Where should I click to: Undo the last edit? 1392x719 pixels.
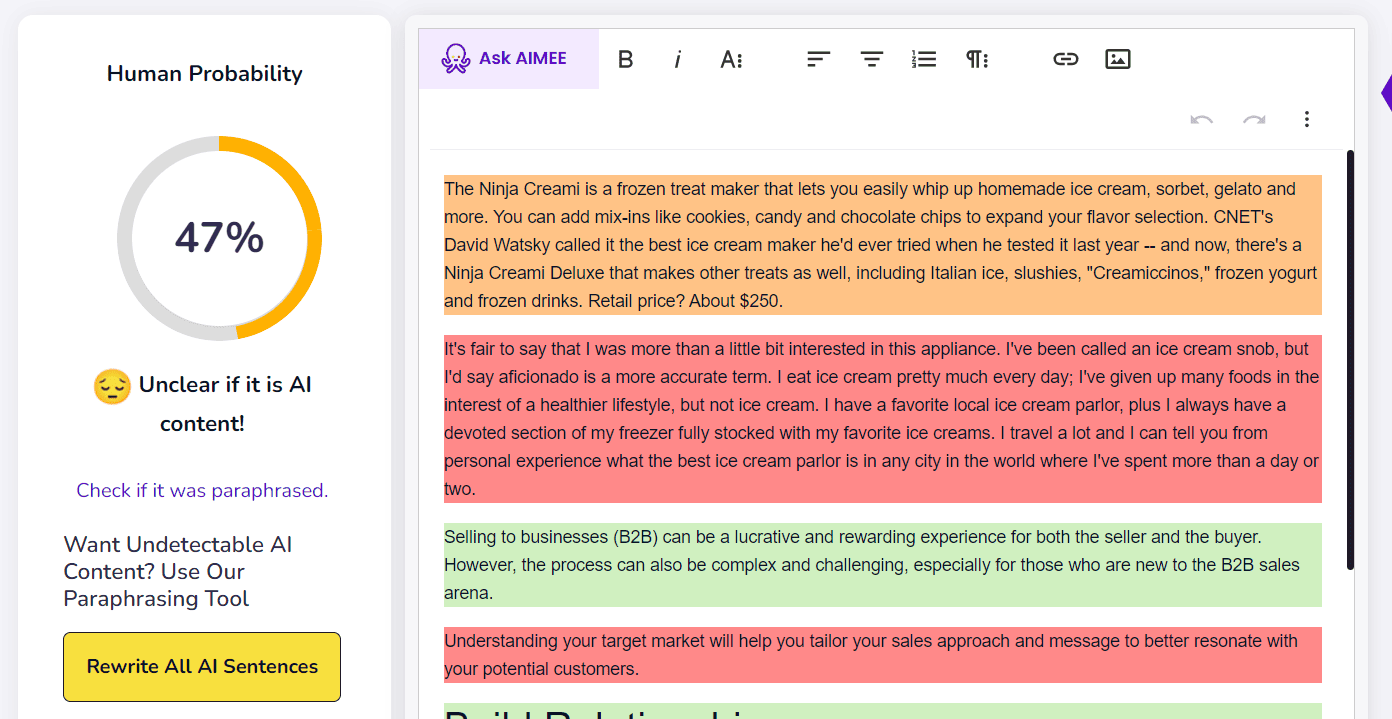pyautogui.click(x=1202, y=119)
